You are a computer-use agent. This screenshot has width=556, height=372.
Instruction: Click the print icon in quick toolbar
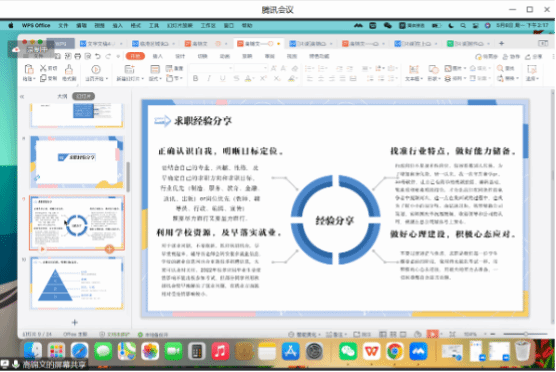tap(78, 56)
